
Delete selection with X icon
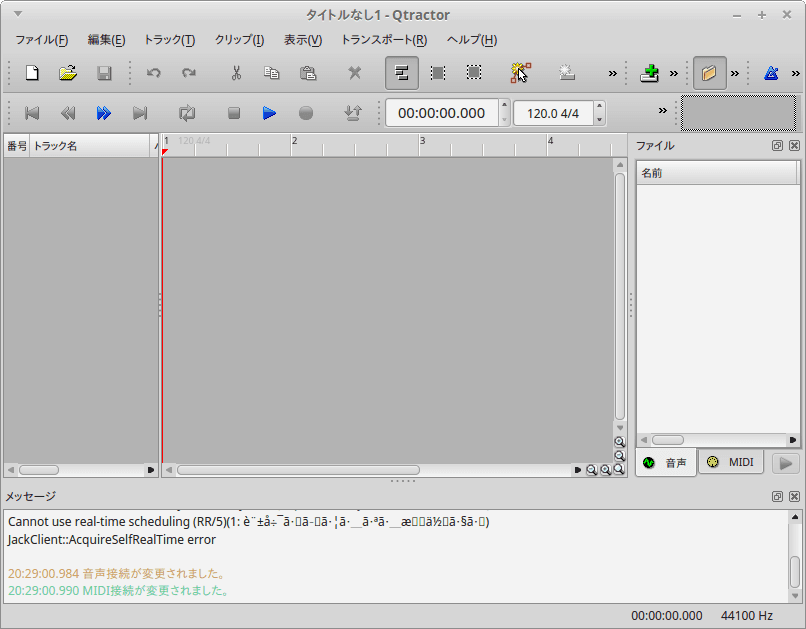pos(354,73)
